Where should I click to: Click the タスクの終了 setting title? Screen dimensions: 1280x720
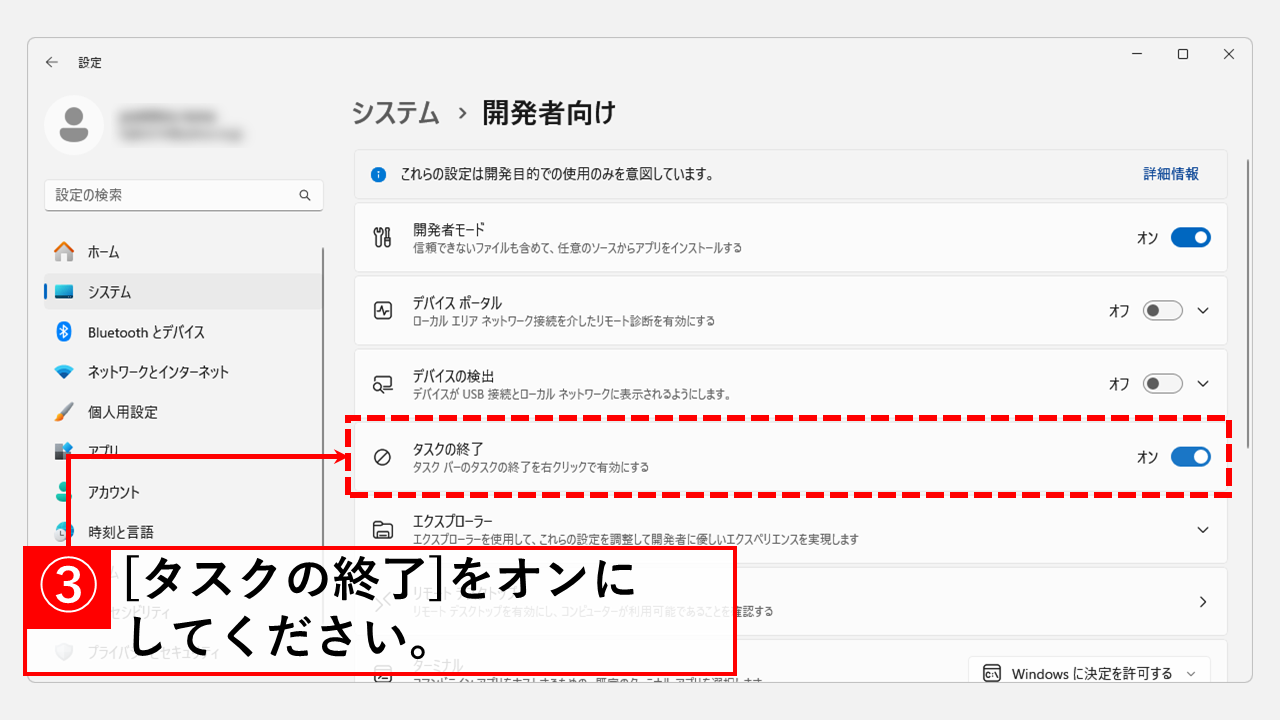tap(448, 449)
